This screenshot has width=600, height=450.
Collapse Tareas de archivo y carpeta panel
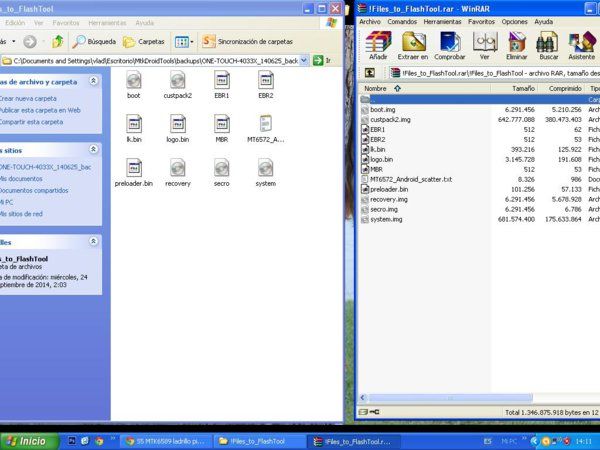tap(93, 81)
